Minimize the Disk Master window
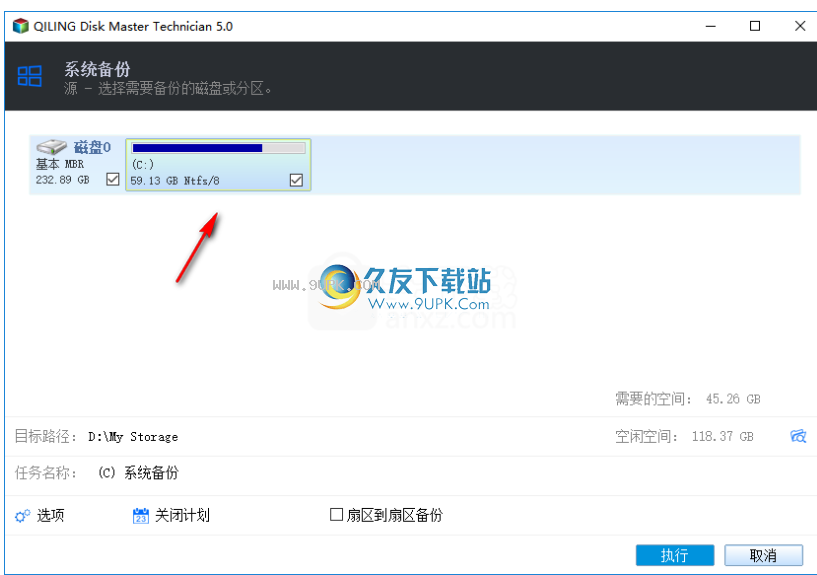 click(711, 26)
